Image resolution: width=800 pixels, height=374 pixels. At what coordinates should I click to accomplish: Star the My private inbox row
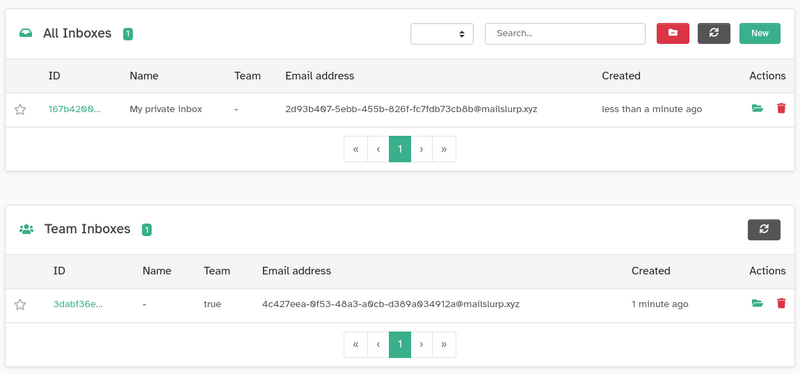pyautogui.click(x=20, y=109)
